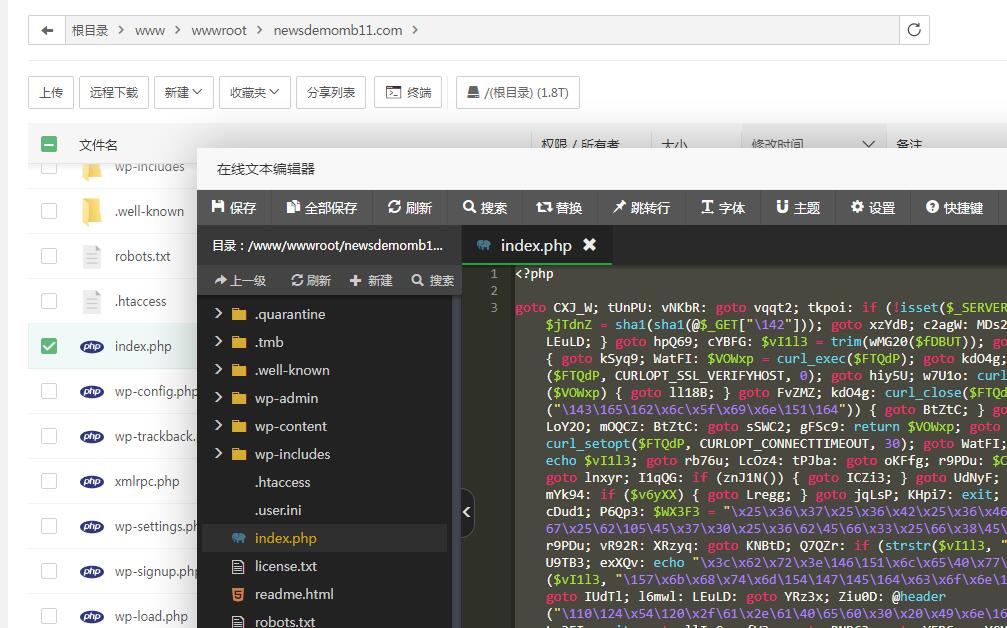Search files with 搜索 in editor sidebar

click(x=433, y=280)
